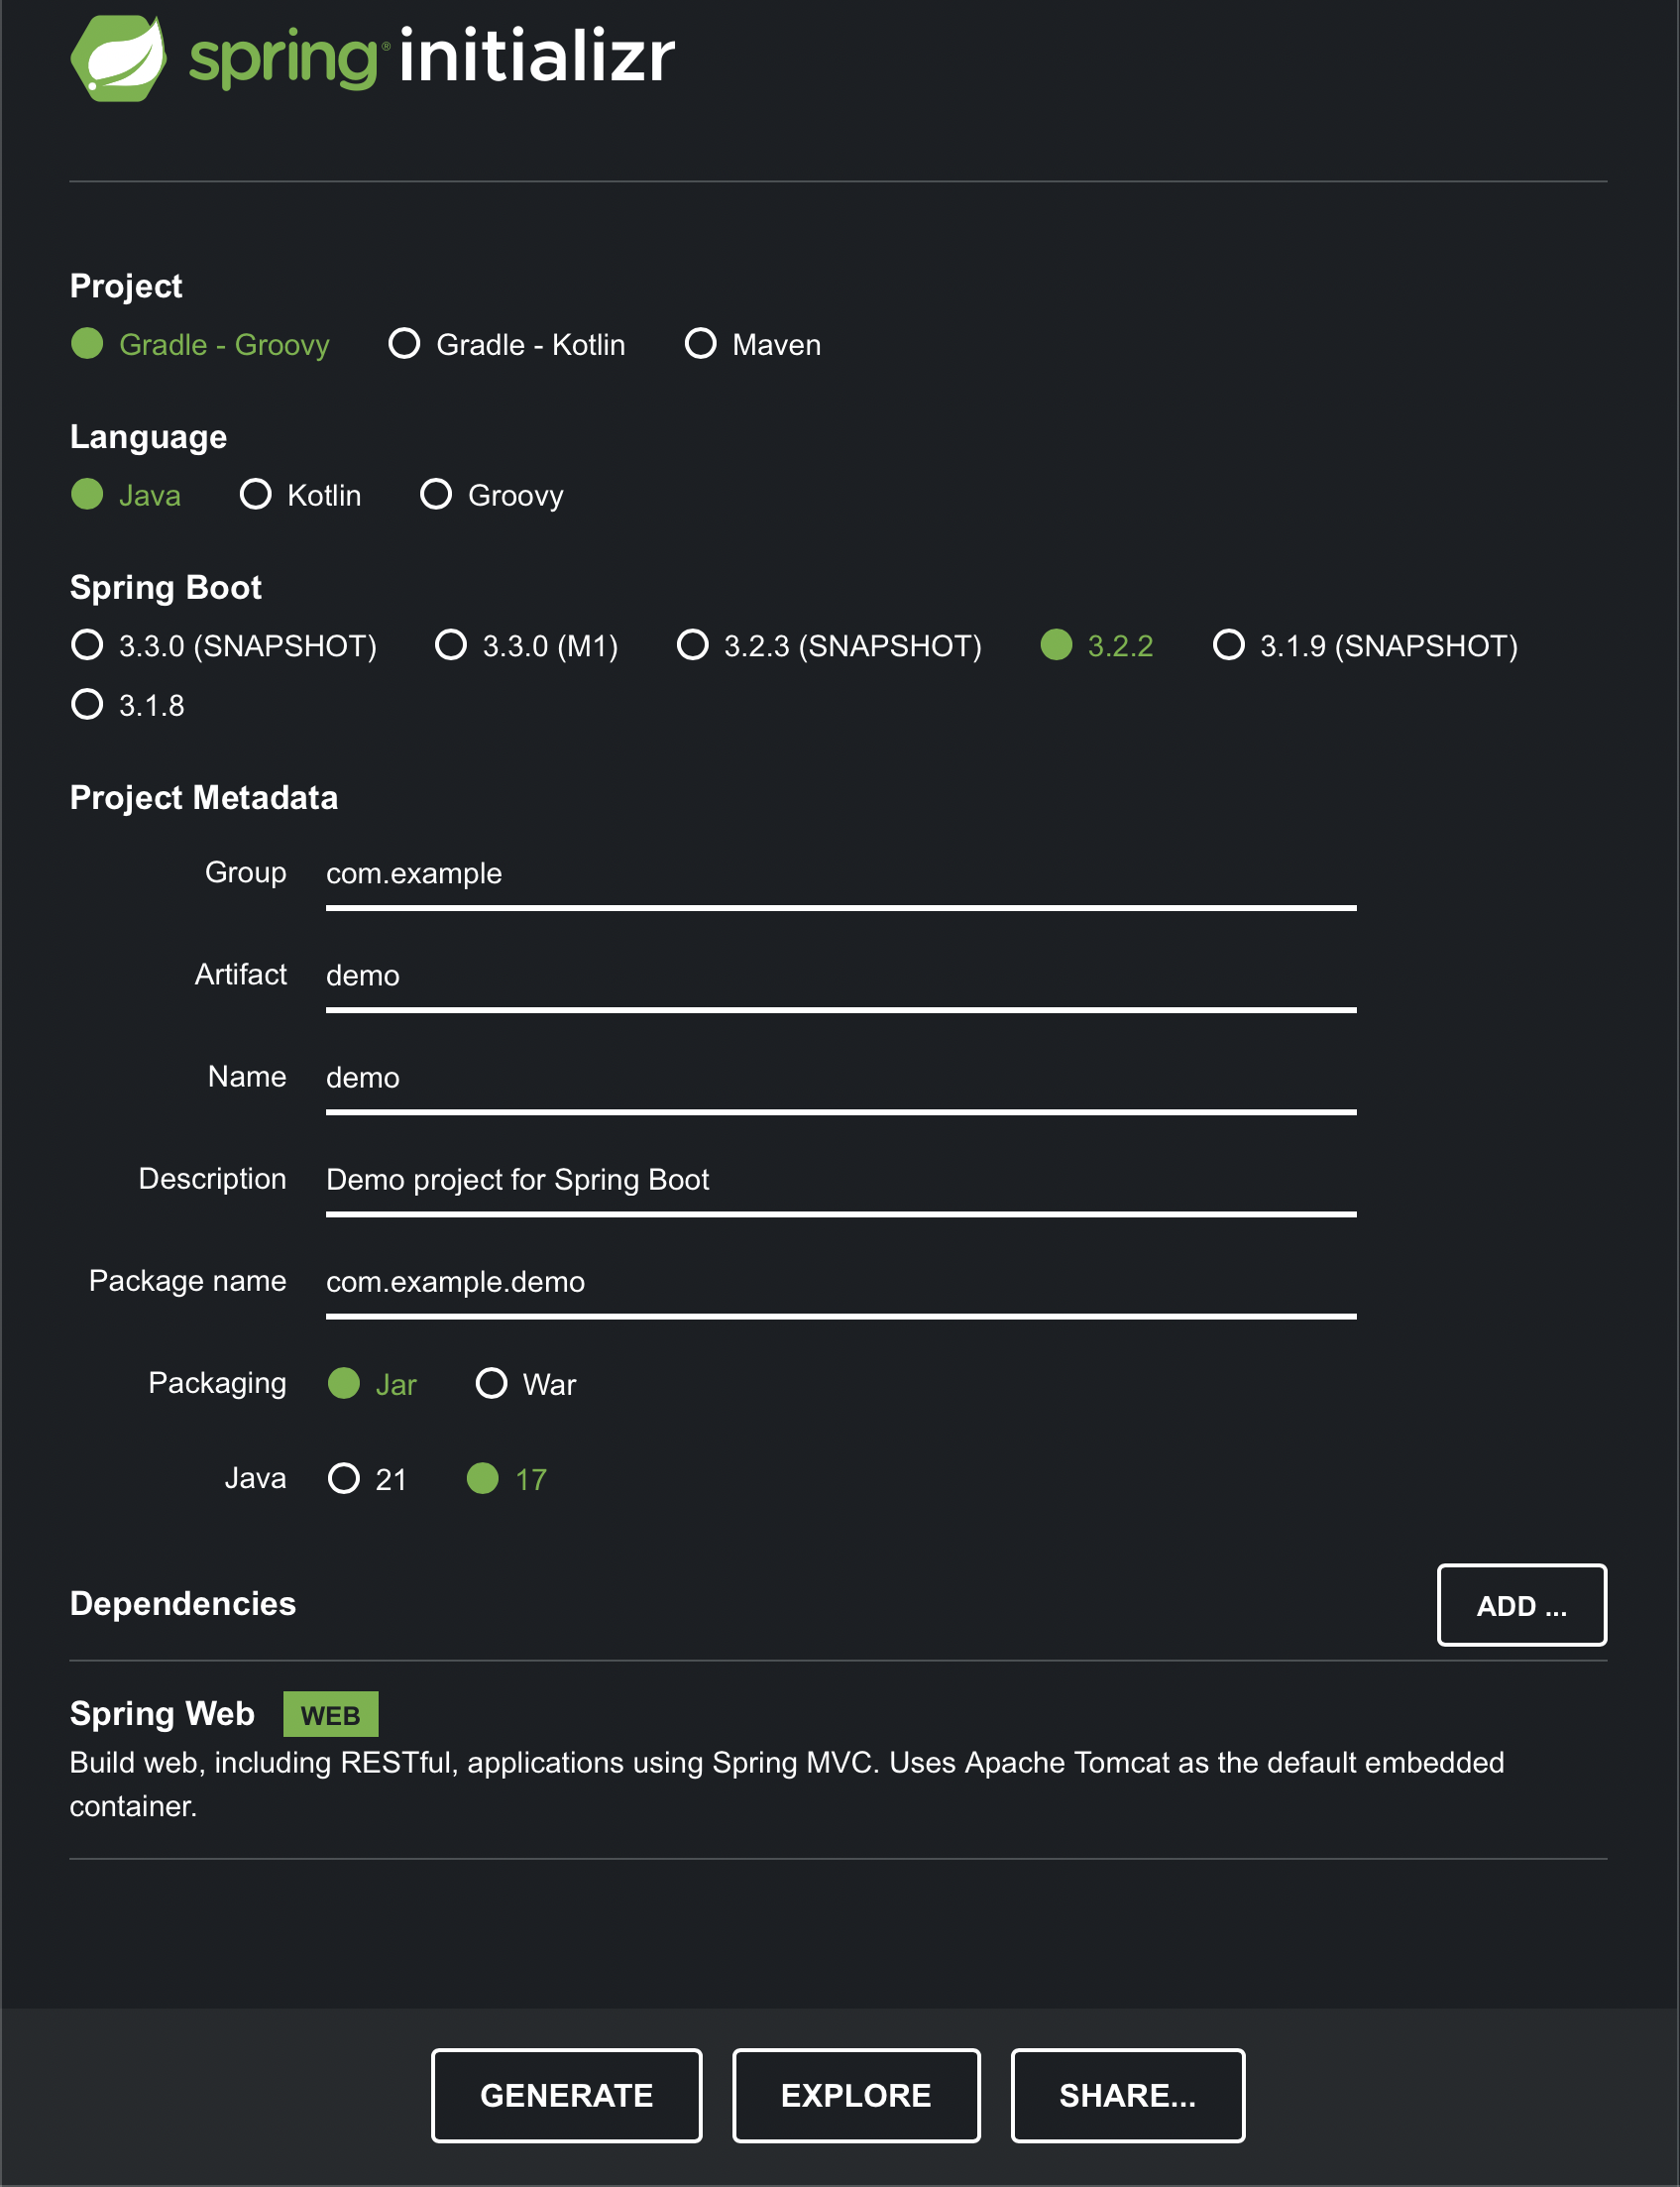Click the Spring Web description text
This screenshot has width=1680, height=2187.
pos(786,1784)
